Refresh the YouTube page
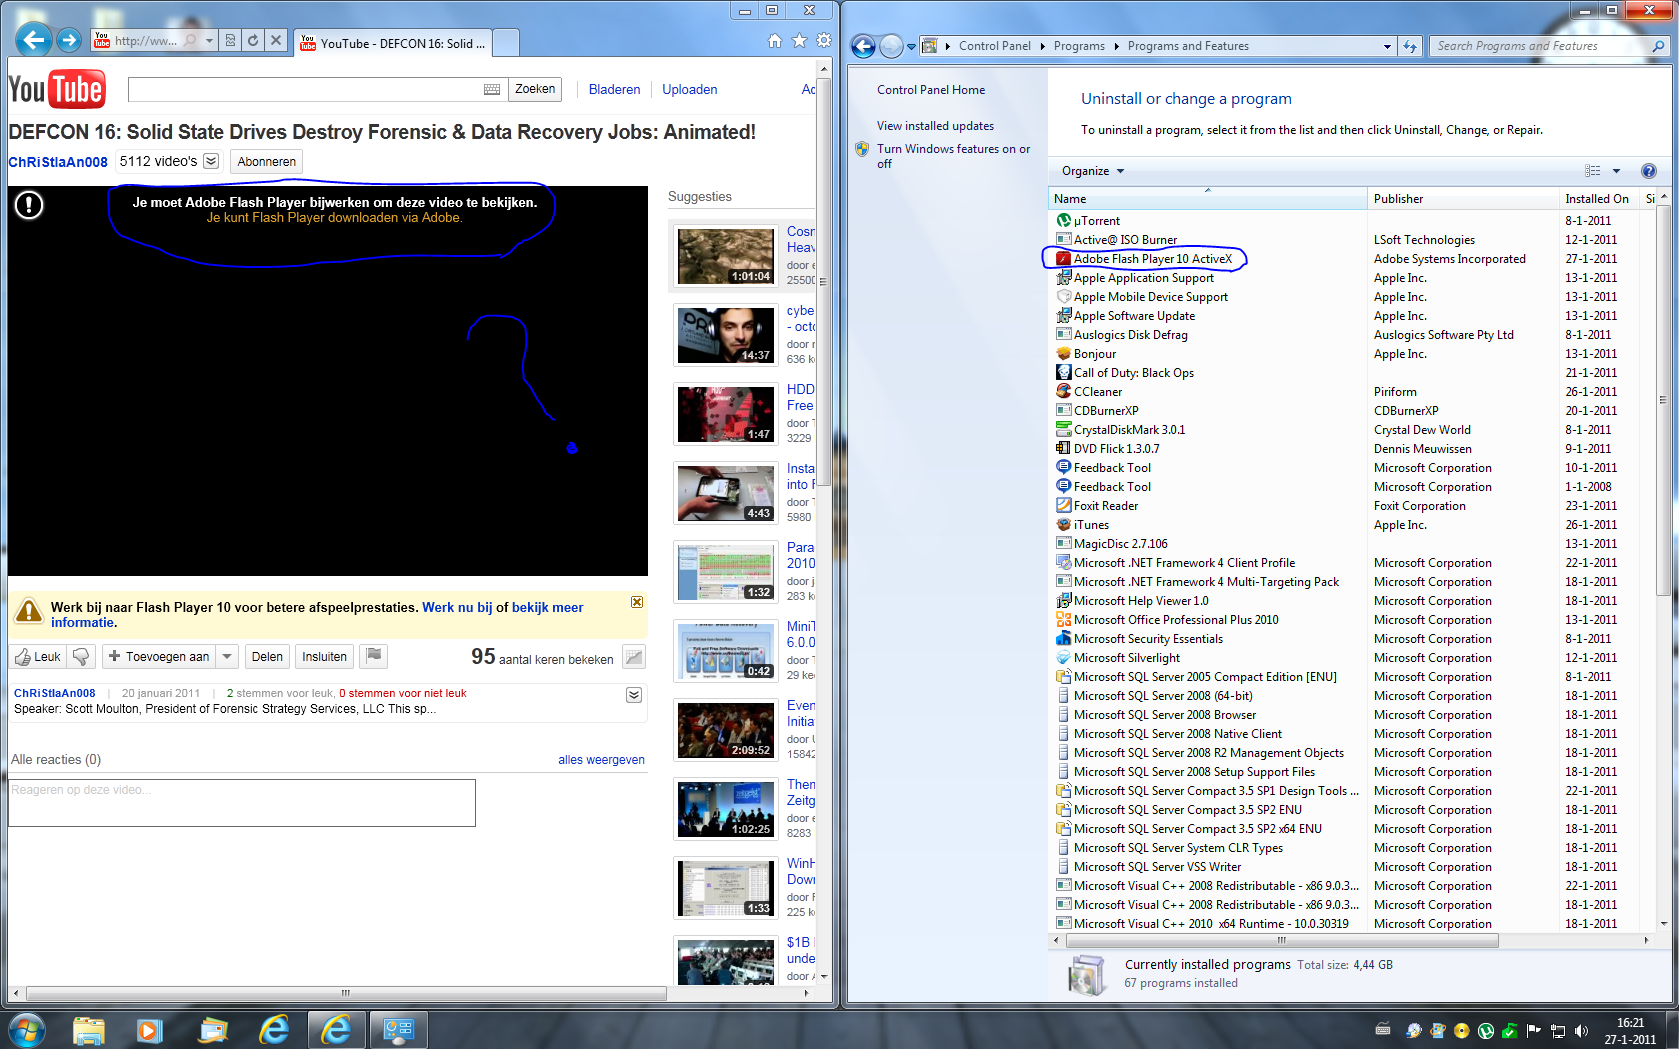 click(253, 41)
